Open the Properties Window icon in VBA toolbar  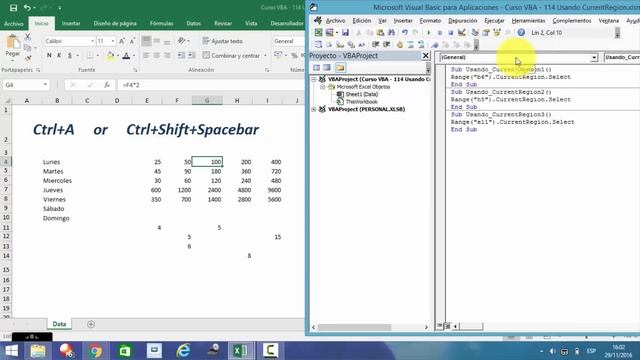(486, 33)
